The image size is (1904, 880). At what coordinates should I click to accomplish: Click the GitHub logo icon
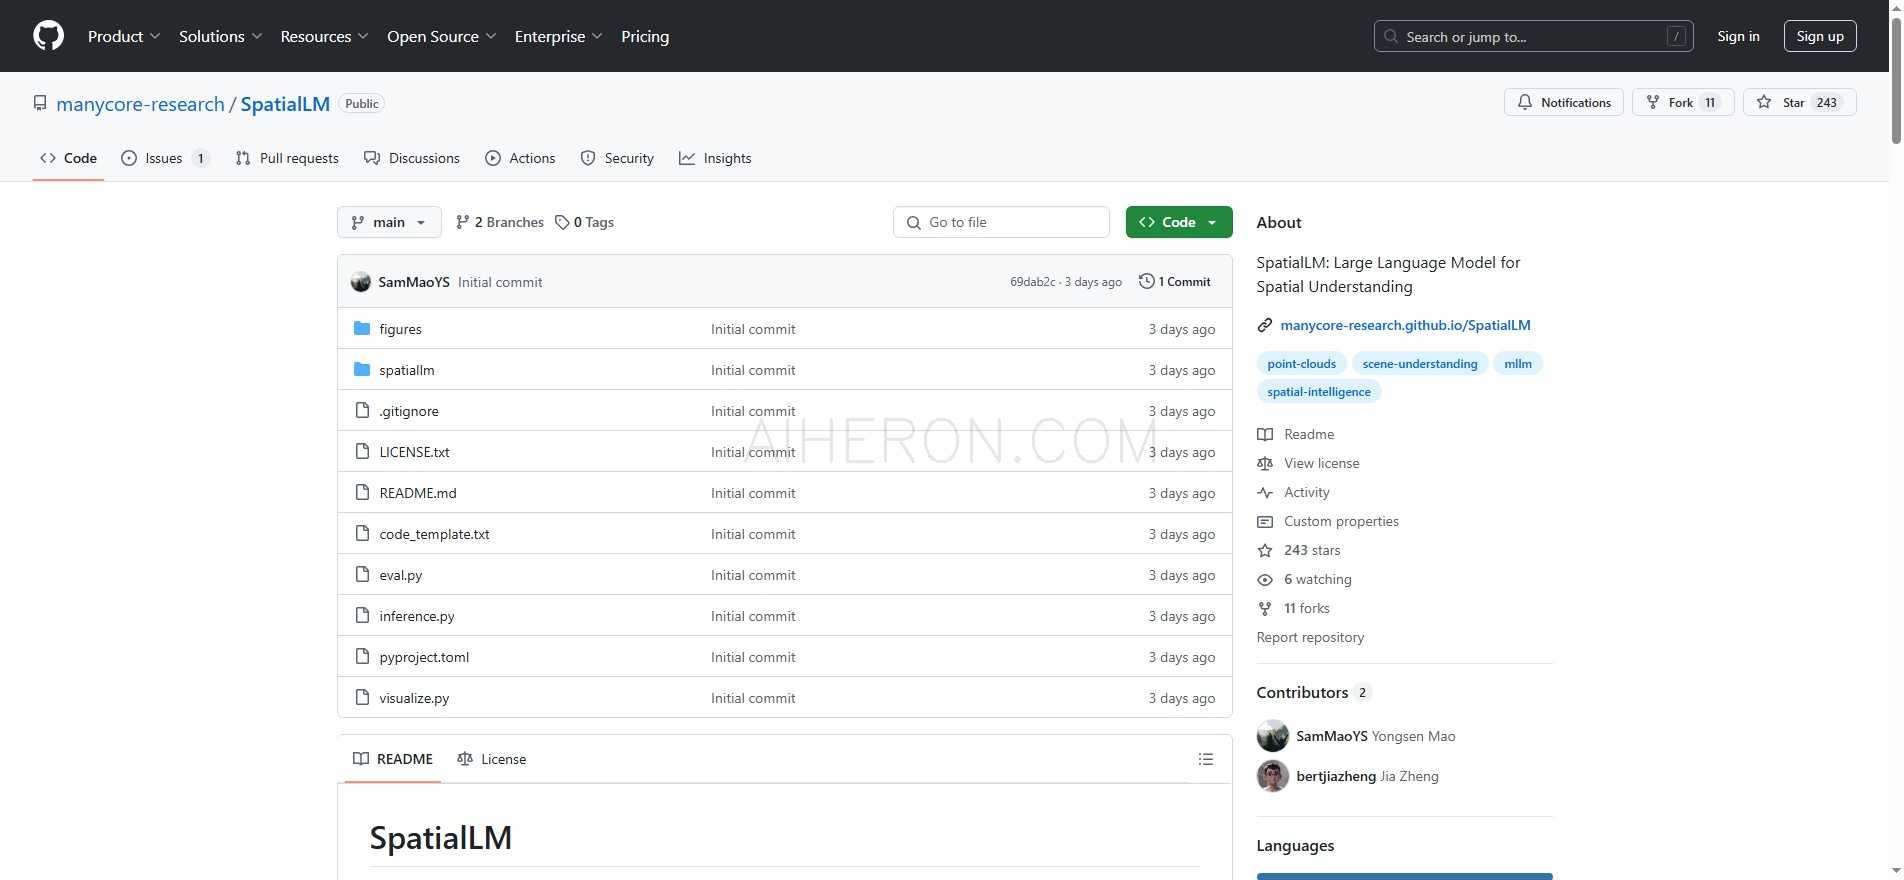pos(48,36)
